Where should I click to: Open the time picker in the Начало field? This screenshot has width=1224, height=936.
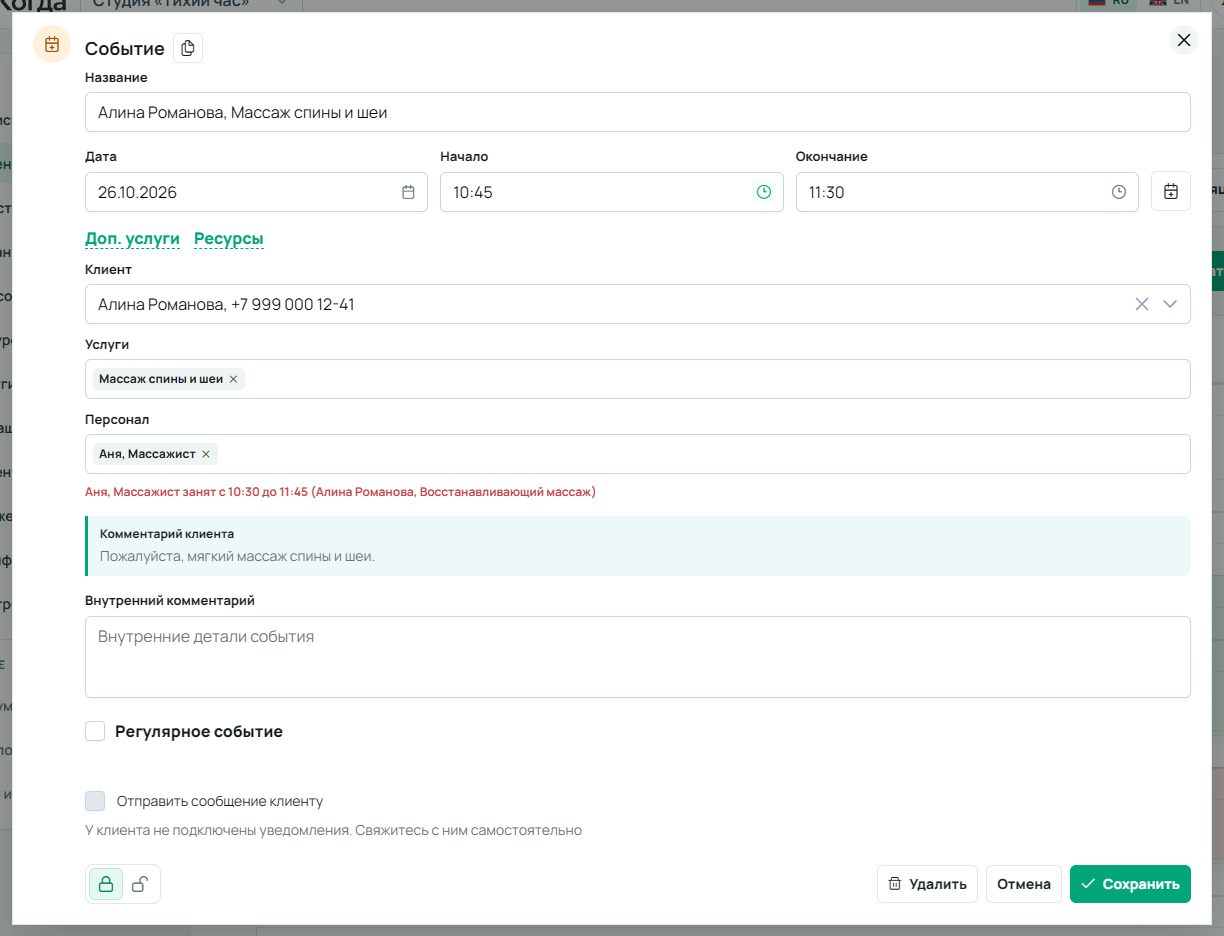pos(764,192)
